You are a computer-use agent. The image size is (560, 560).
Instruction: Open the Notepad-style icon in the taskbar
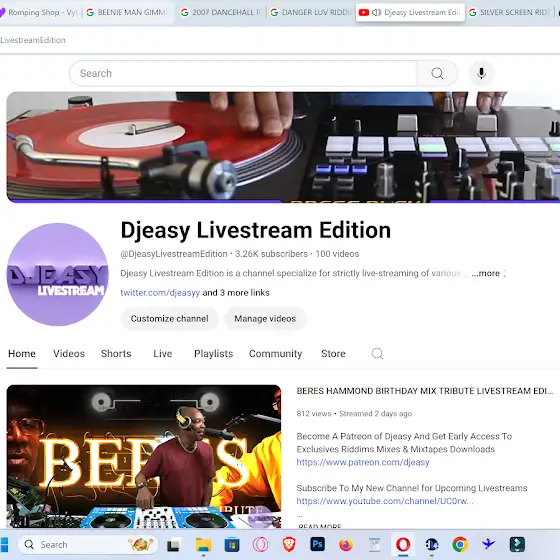coord(374,545)
